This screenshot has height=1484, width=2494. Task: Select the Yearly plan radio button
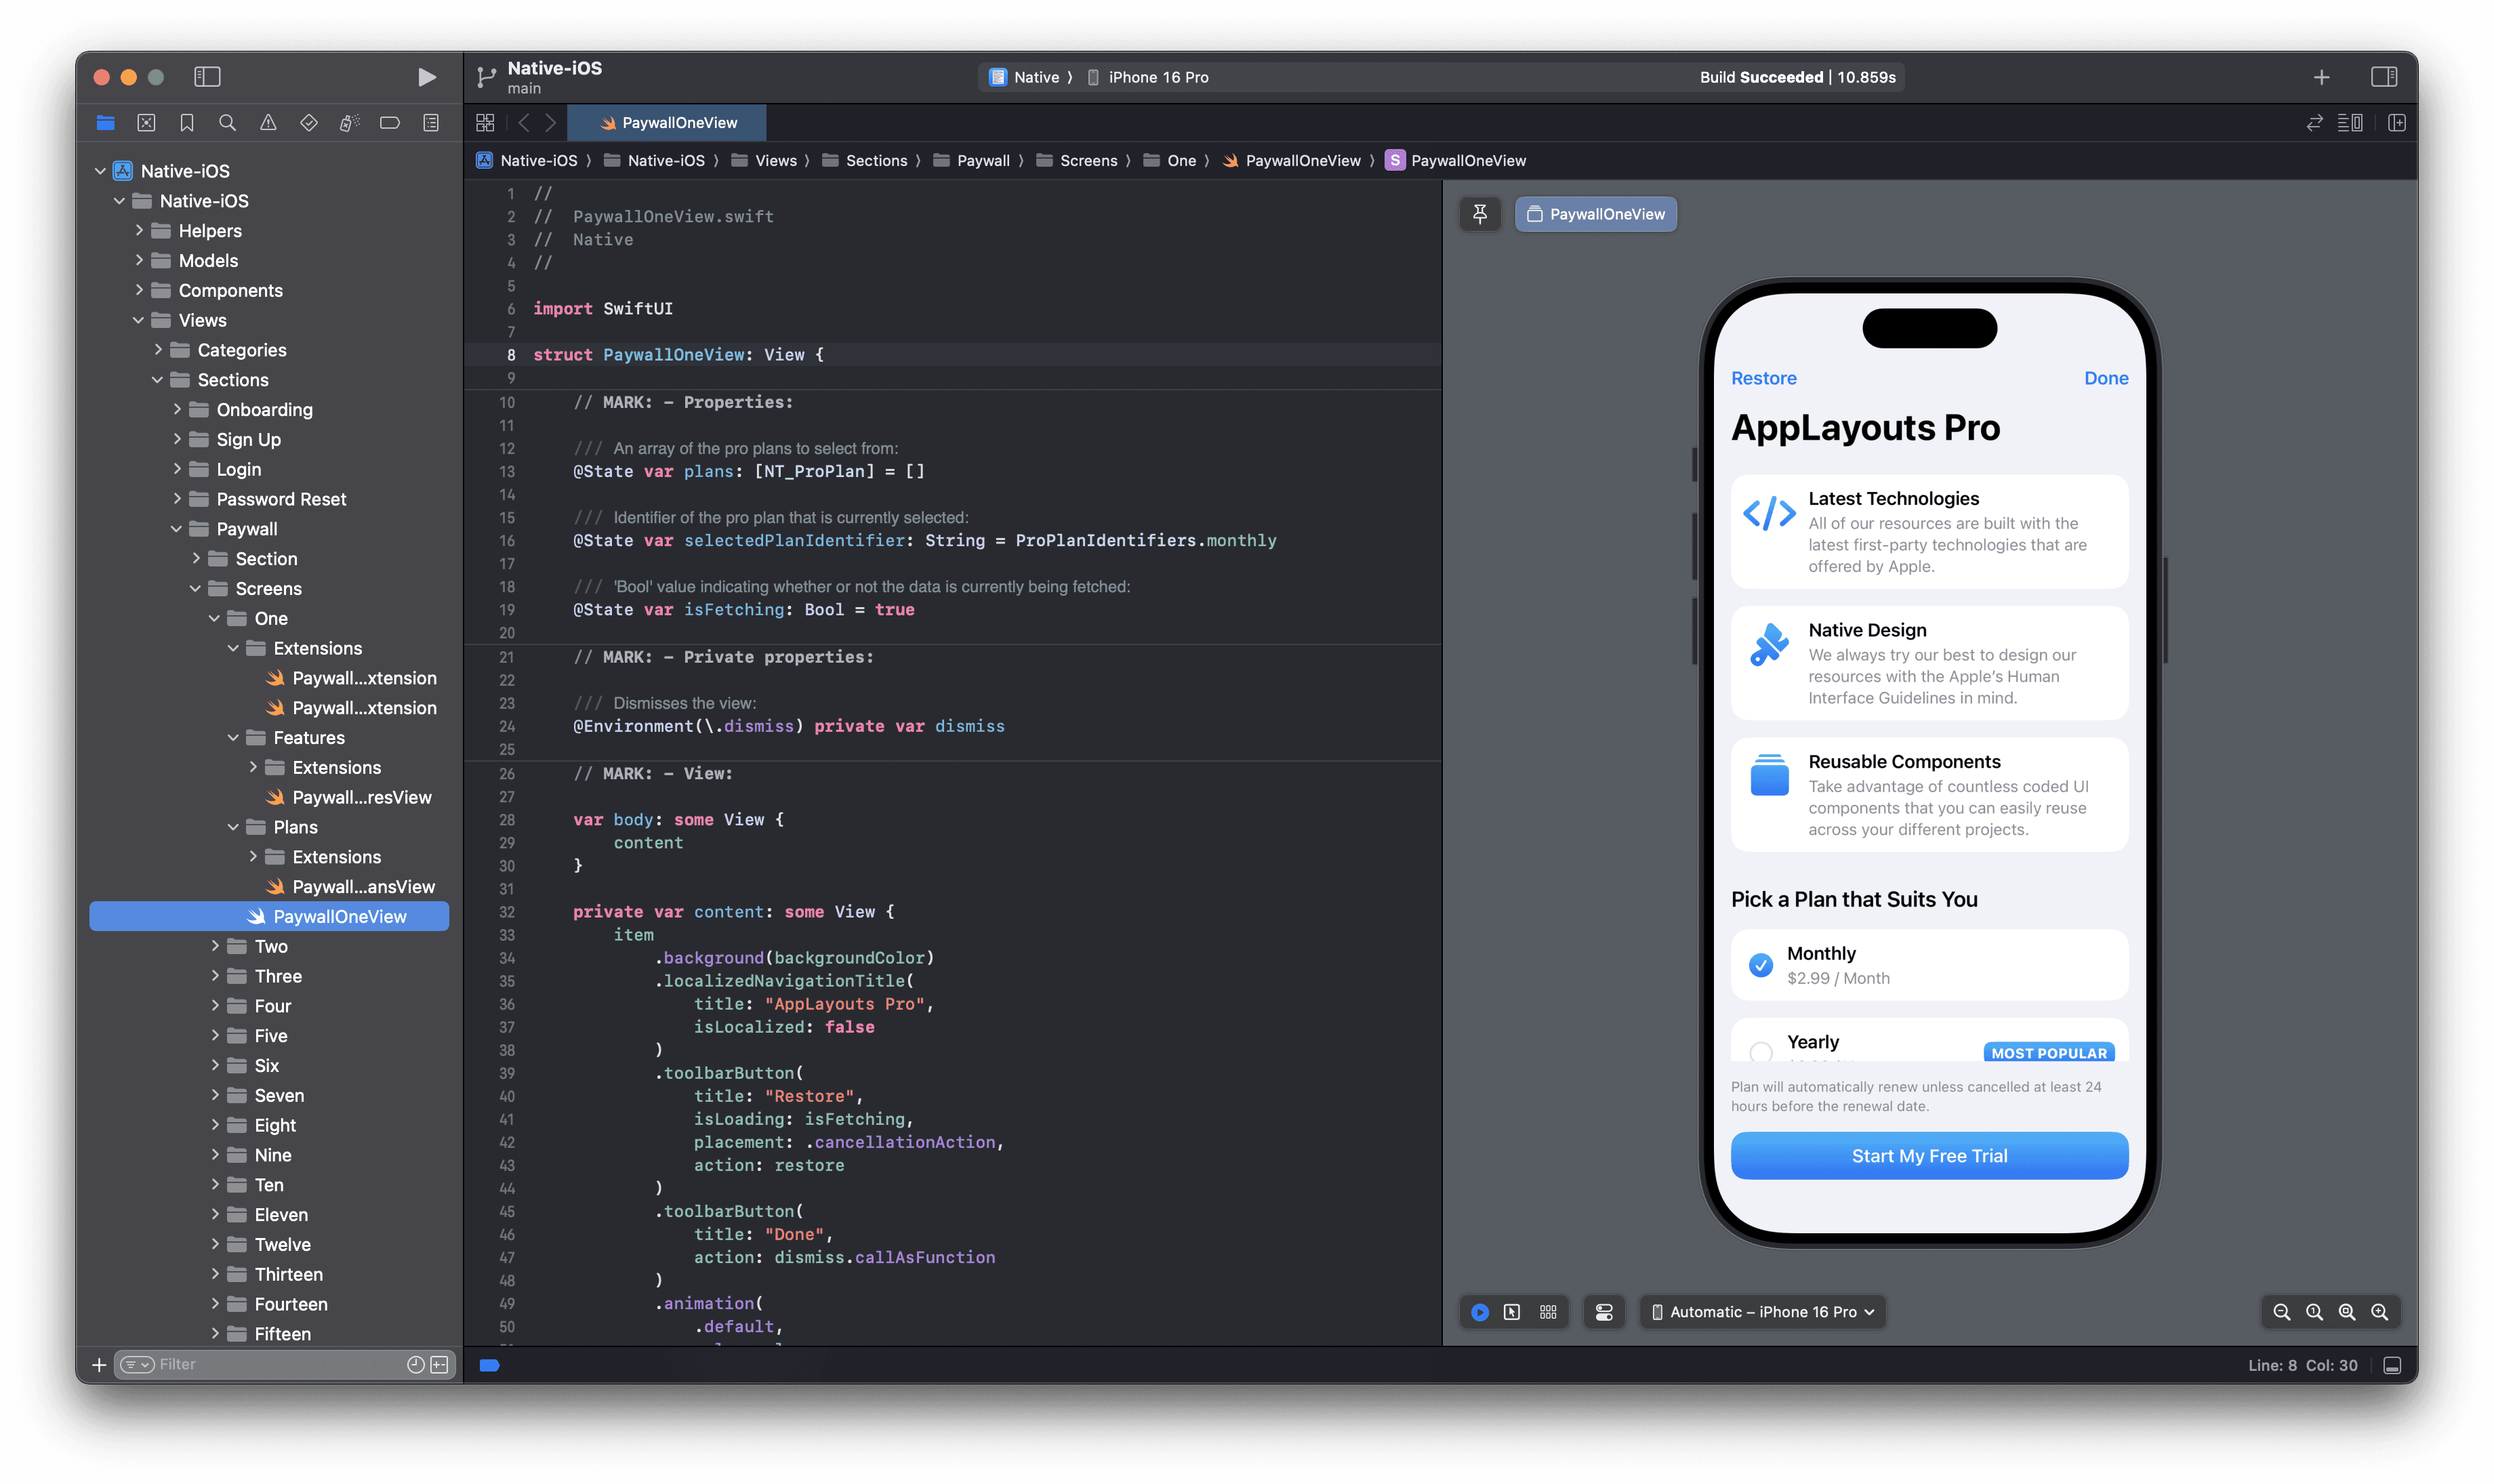click(x=1761, y=1053)
